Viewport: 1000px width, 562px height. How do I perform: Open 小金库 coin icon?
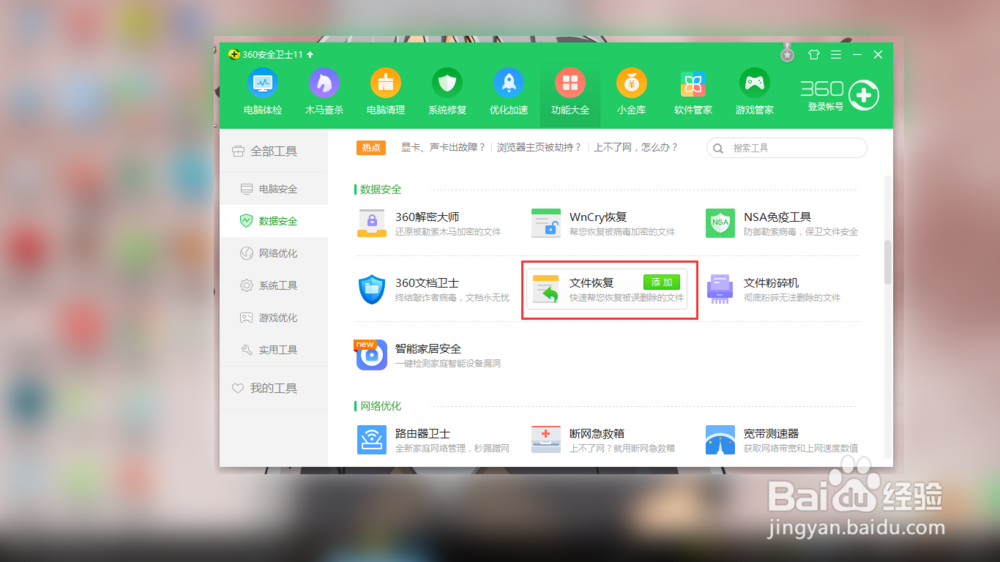[631, 84]
